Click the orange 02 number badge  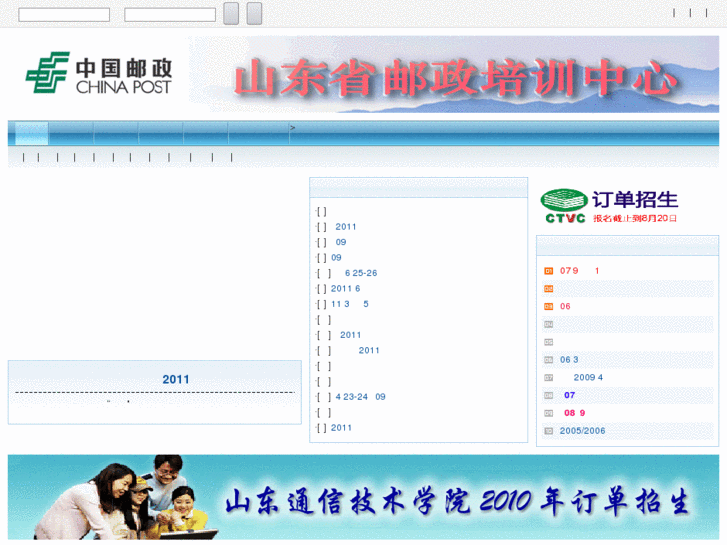[548, 289]
